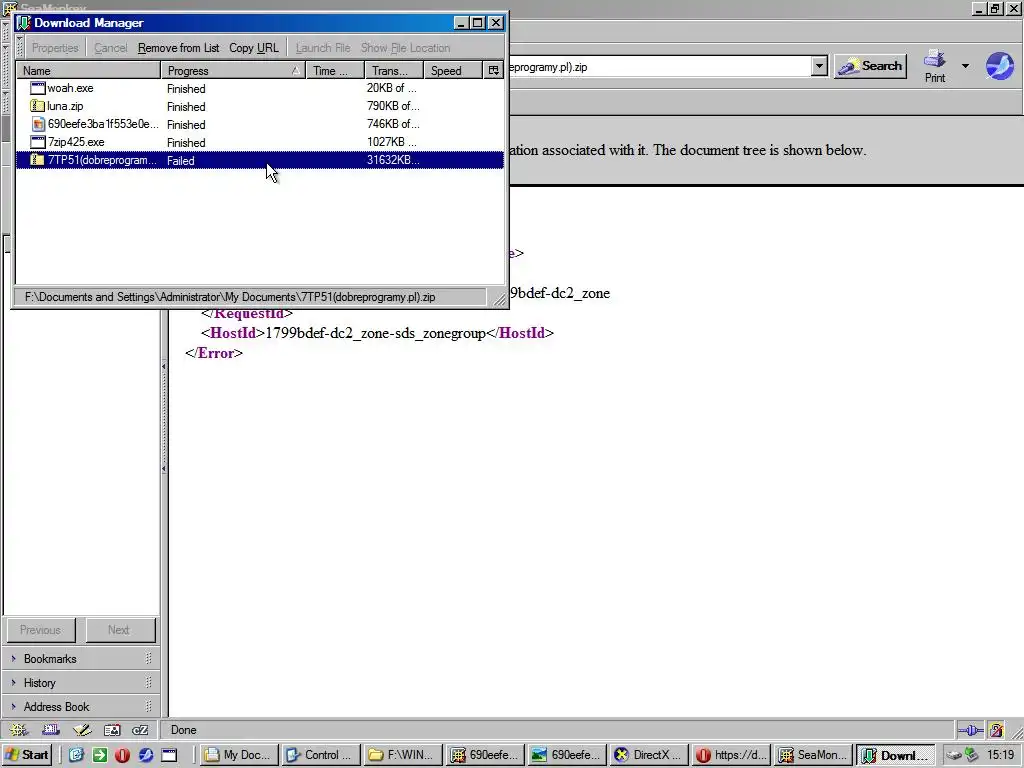
Task: Open the Start menu
Action: [27, 755]
